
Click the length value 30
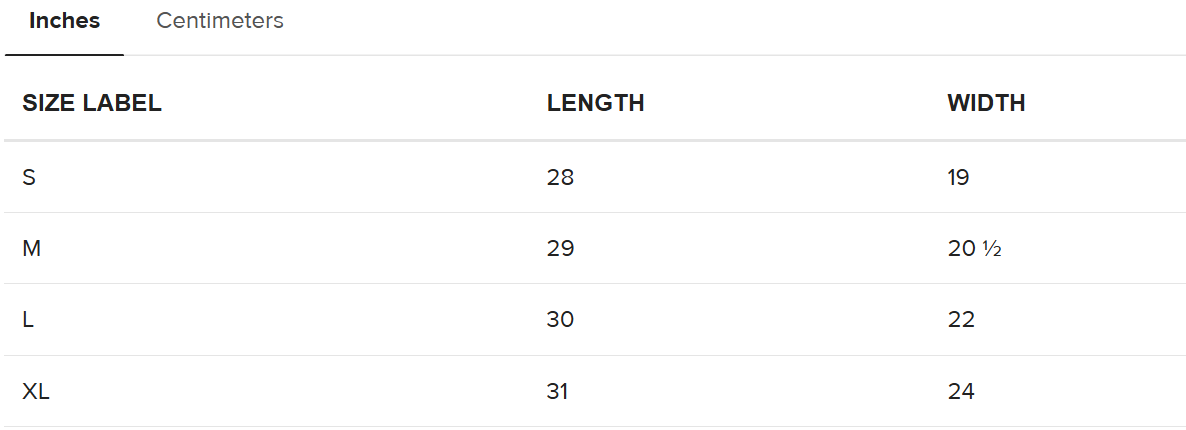[x=560, y=320]
